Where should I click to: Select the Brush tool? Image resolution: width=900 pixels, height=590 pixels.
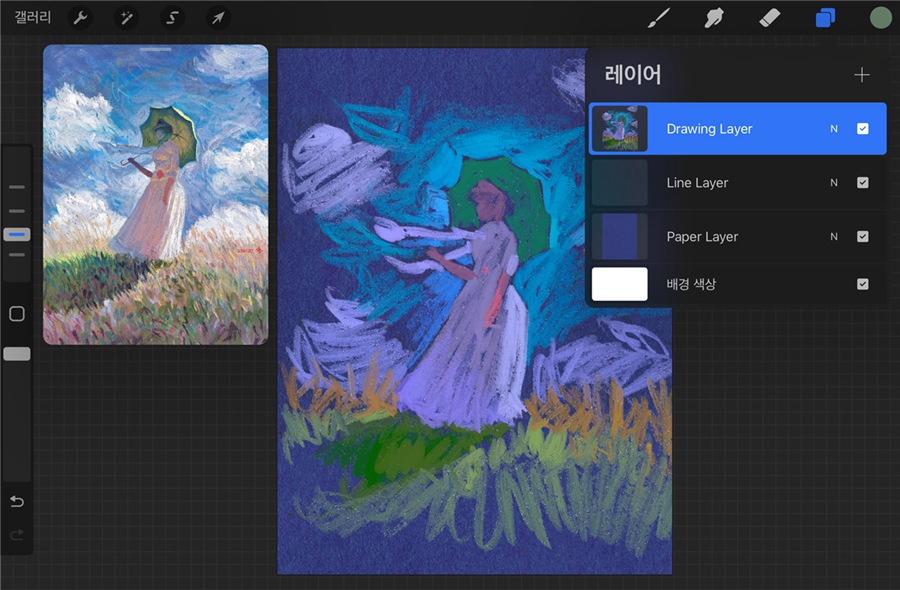coord(658,17)
